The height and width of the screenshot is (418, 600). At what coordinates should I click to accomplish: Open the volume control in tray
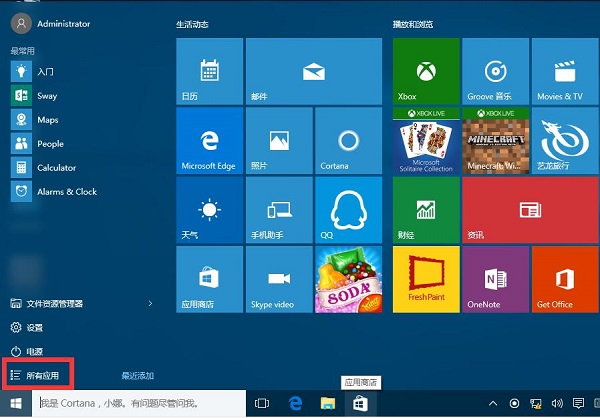click(557, 403)
